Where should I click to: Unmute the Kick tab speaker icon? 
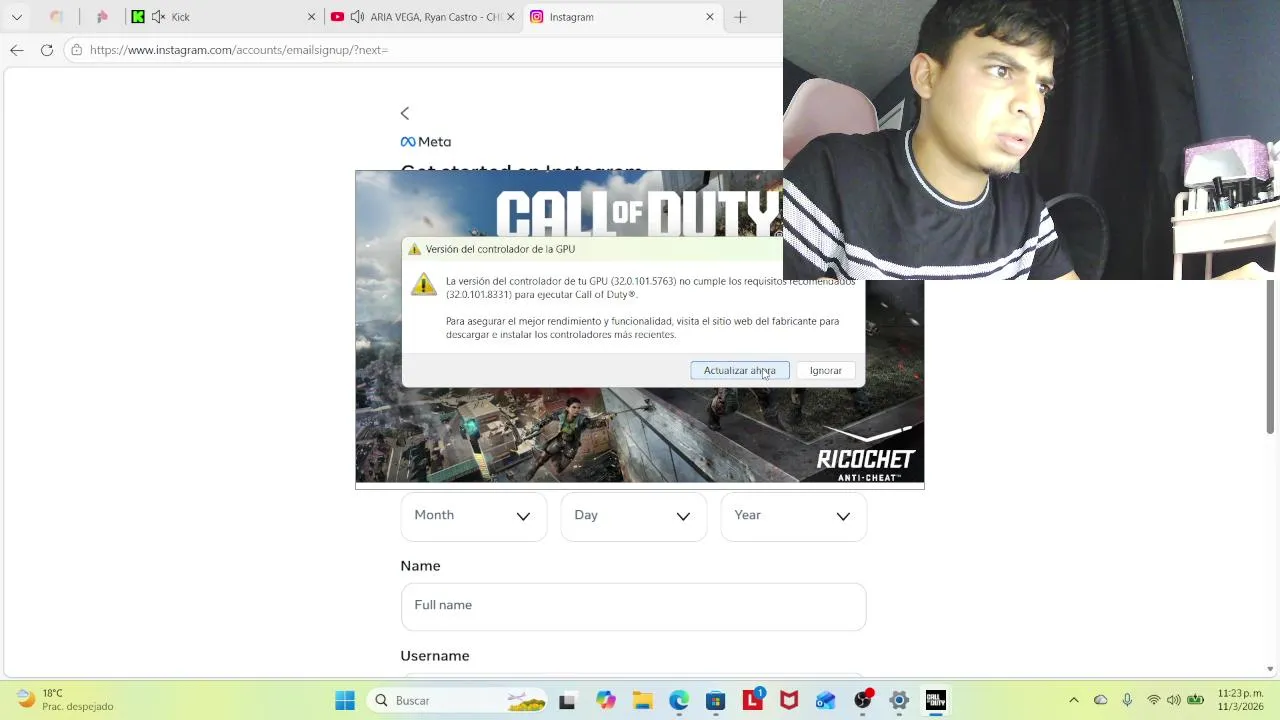(158, 17)
